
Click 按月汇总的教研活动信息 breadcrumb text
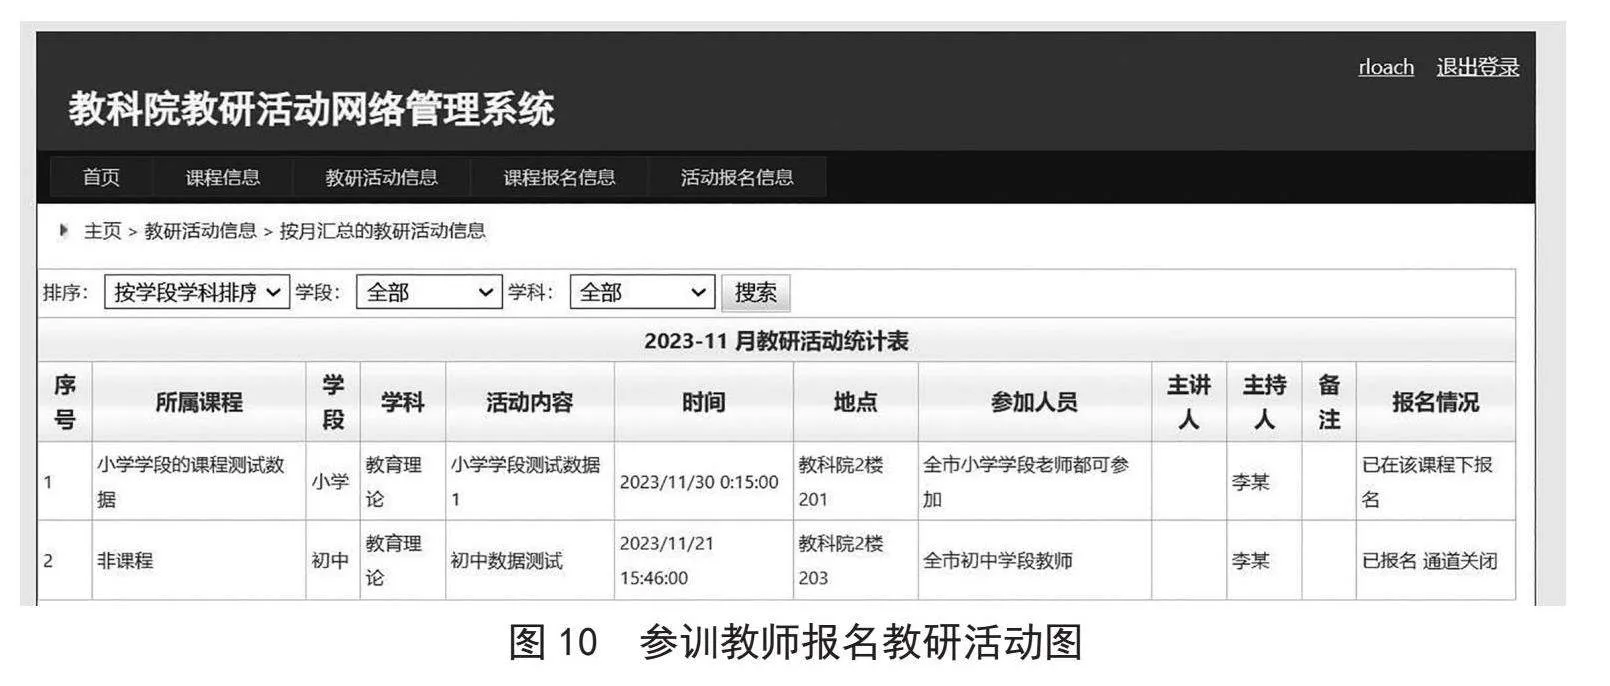(x=382, y=231)
